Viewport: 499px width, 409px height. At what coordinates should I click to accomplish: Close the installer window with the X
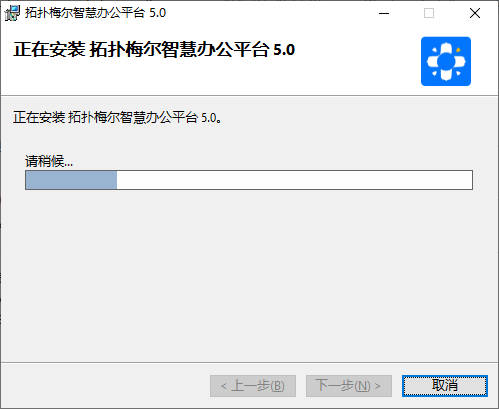475,13
